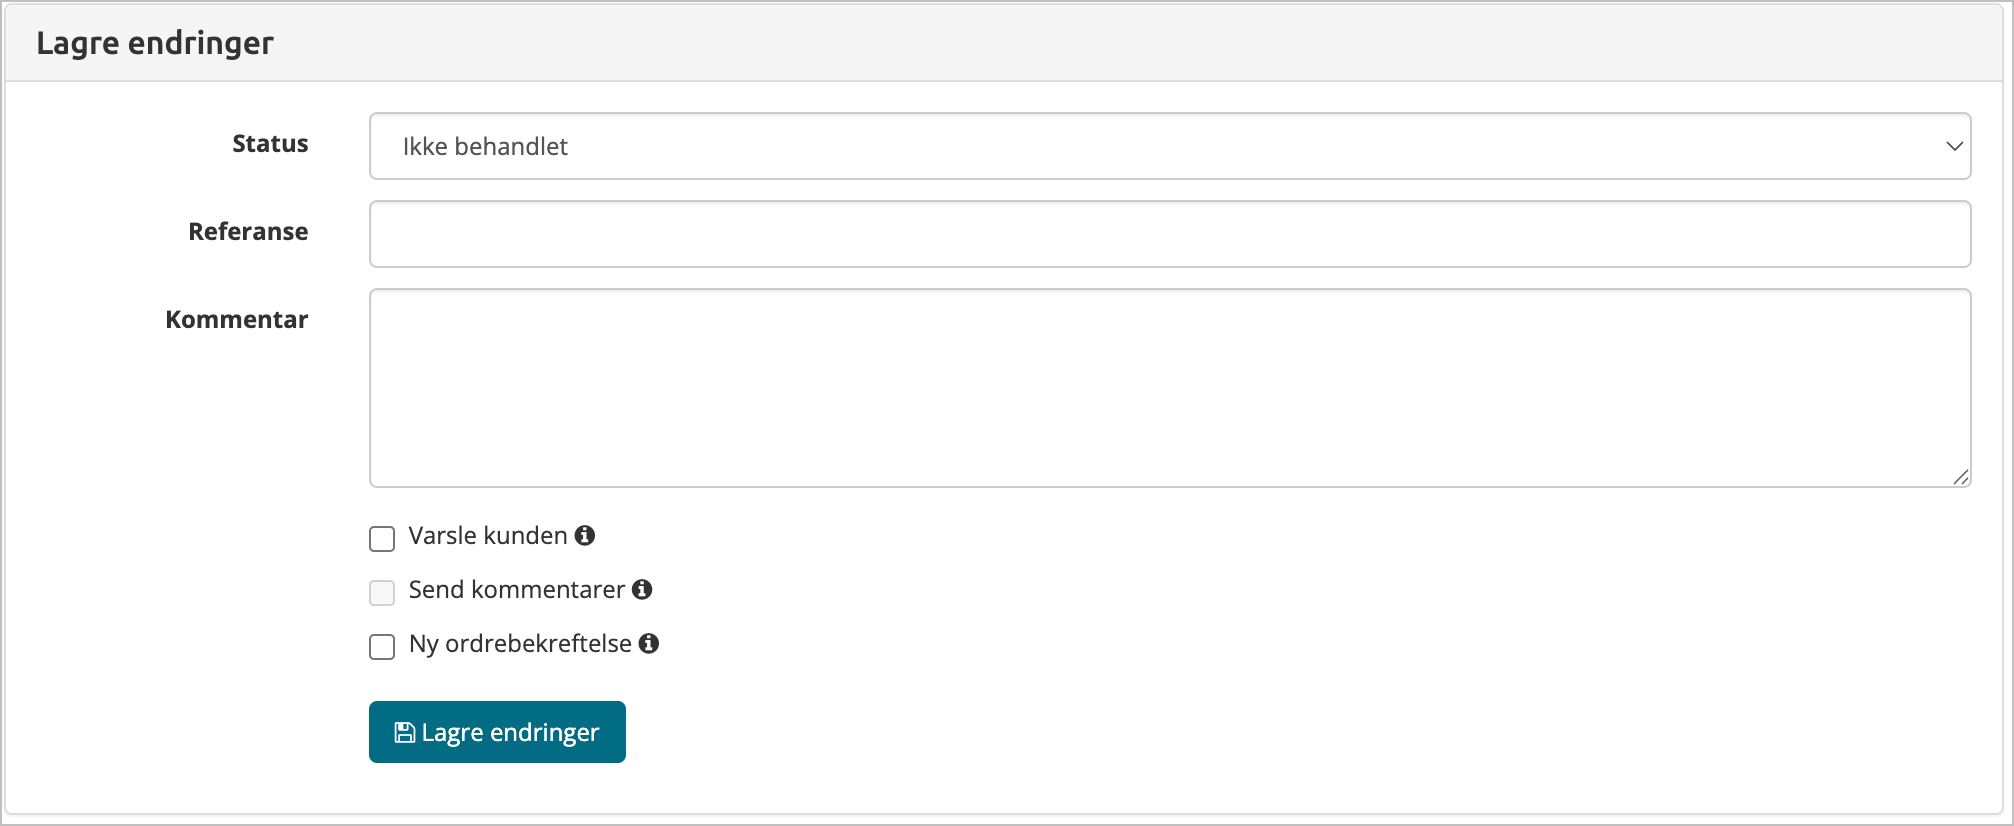
Task: Click info icon beside Ny ordrebekreftelse
Action: pos(649,644)
